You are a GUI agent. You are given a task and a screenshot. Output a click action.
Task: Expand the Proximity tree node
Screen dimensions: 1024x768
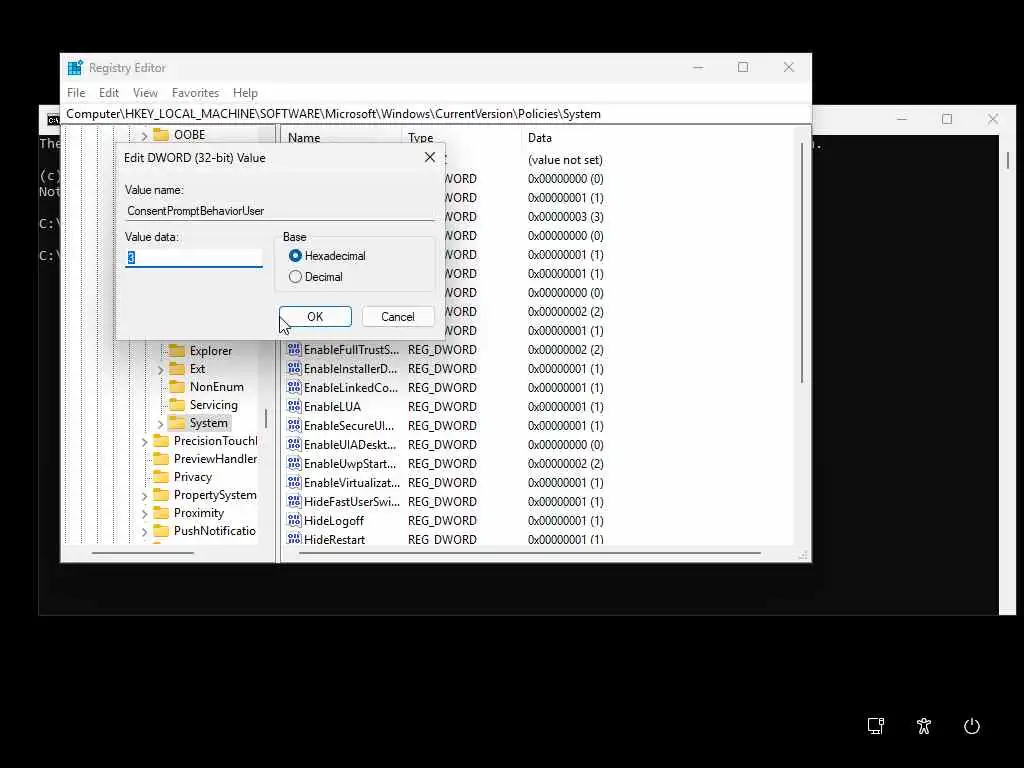click(x=144, y=514)
